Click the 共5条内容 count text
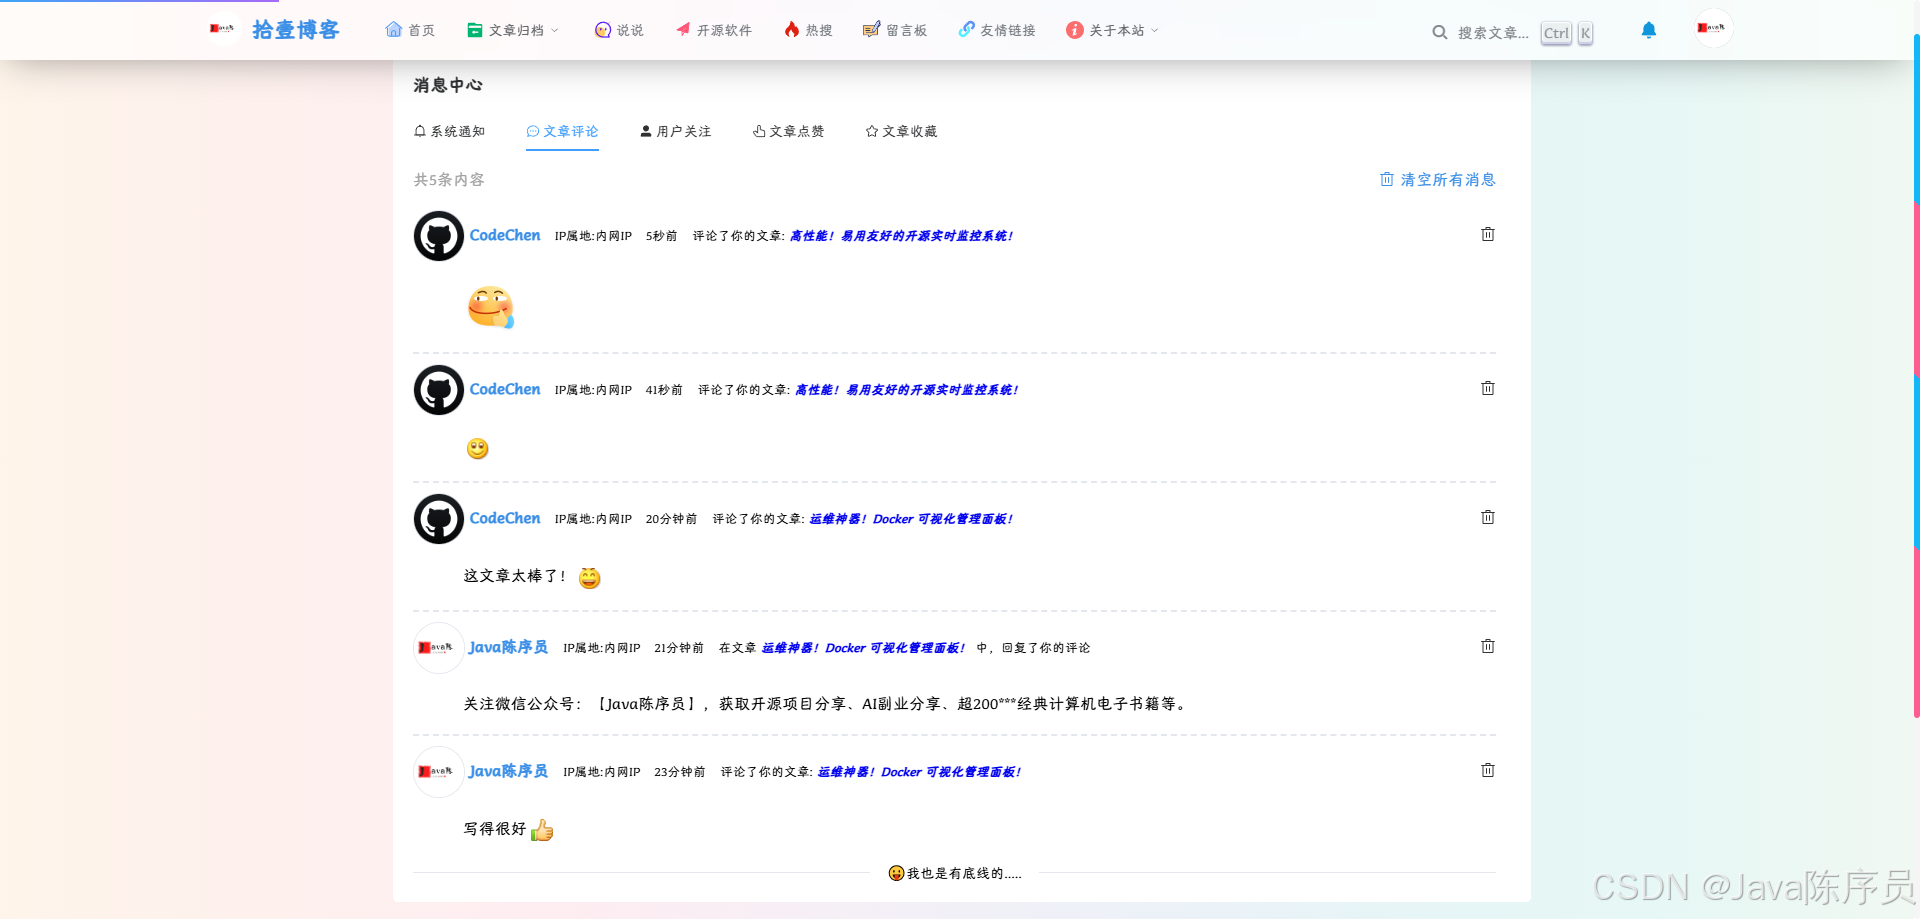This screenshot has width=1920, height=919. point(449,180)
